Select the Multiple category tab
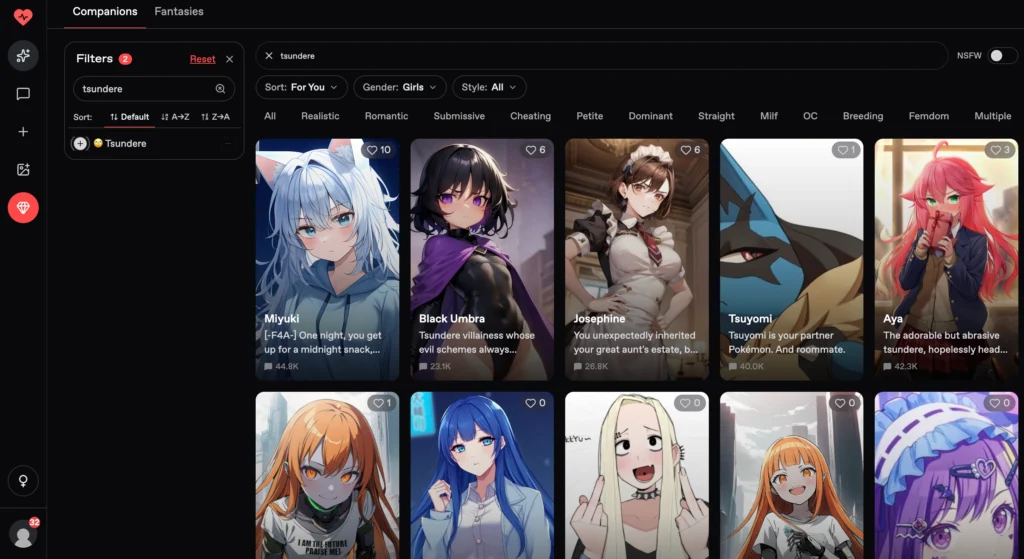The height and width of the screenshot is (559, 1024). (x=993, y=116)
